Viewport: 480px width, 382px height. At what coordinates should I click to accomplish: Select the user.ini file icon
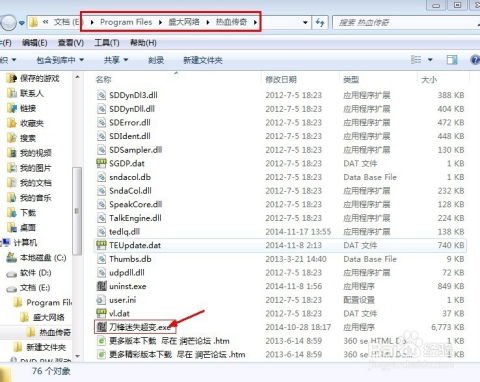pyautogui.click(x=101, y=300)
